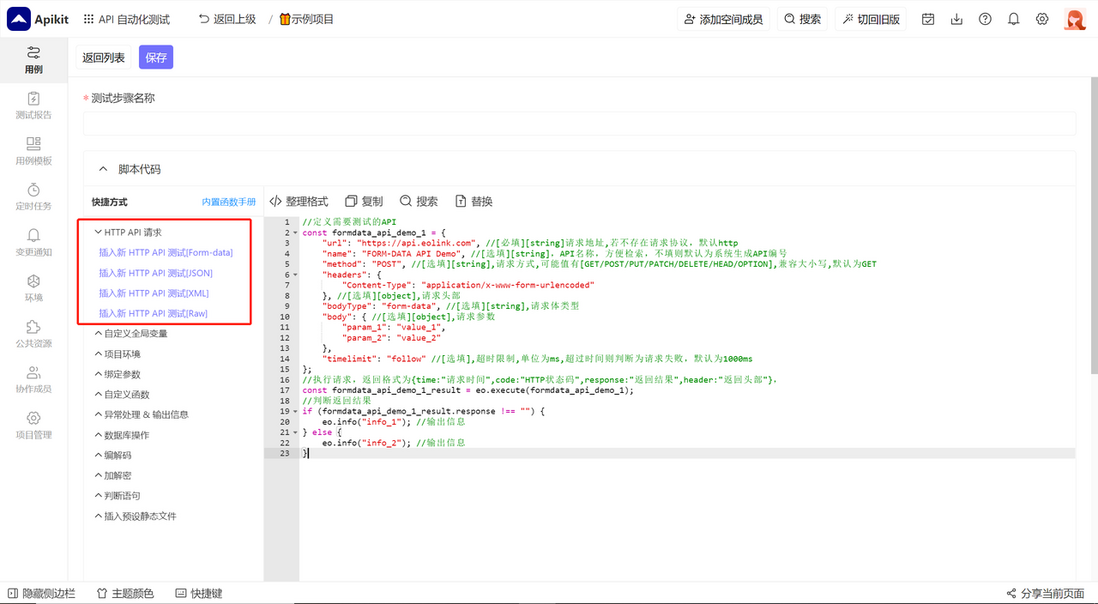
Task: Collapse the 脚本代码 section
Action: point(103,169)
